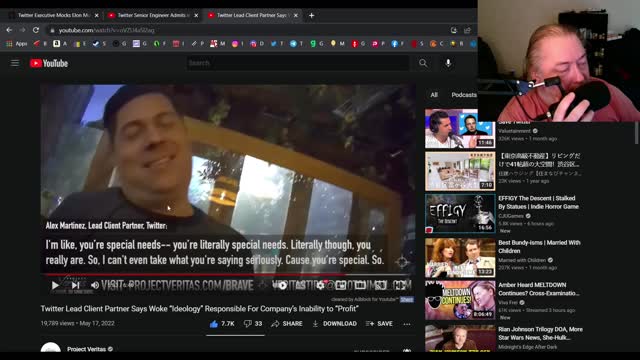The height and width of the screenshot is (360, 640).
Task: Skip to the next video
Action: 75,285
